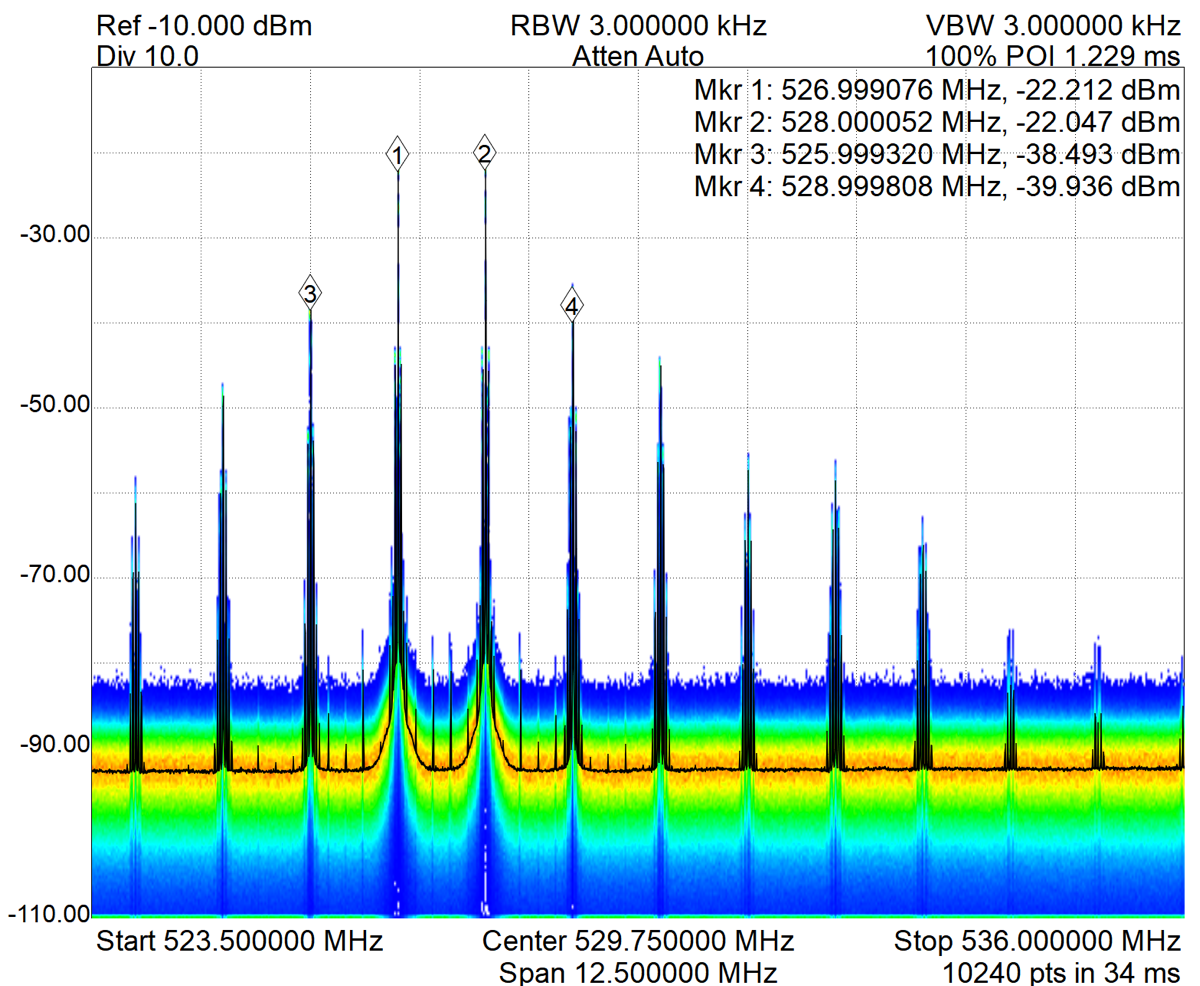Click the -50.00 amplitude axis label

(x=47, y=407)
